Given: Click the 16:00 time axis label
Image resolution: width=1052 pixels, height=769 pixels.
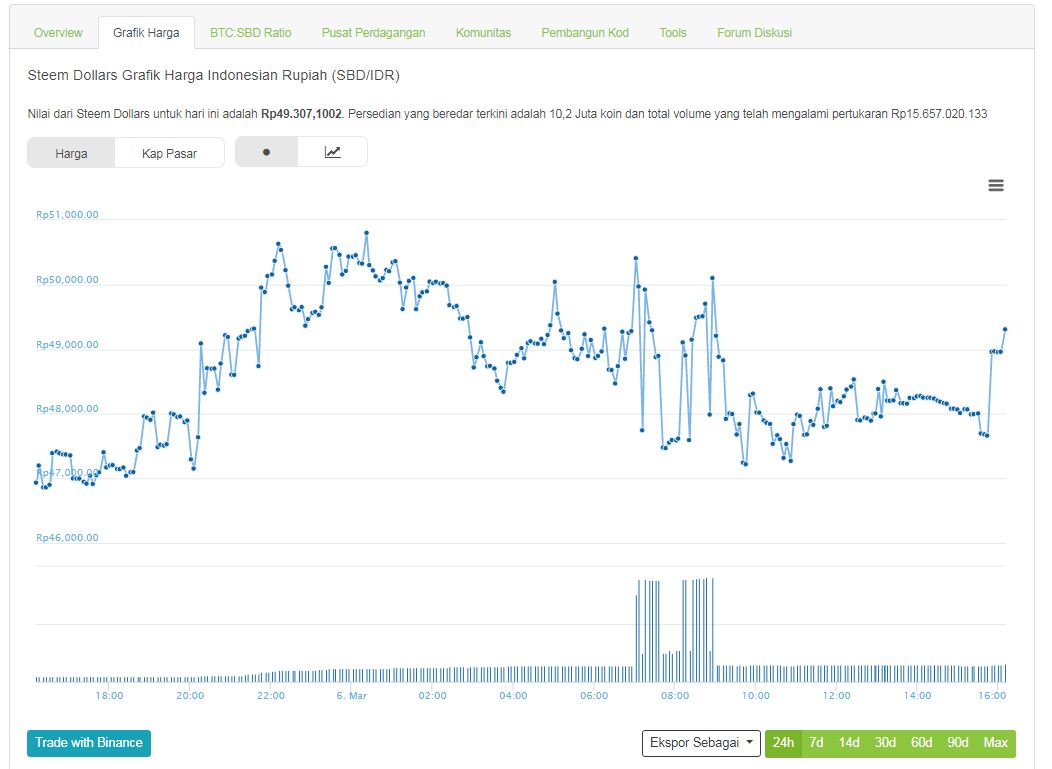Looking at the screenshot, I should pyautogui.click(x=992, y=696).
